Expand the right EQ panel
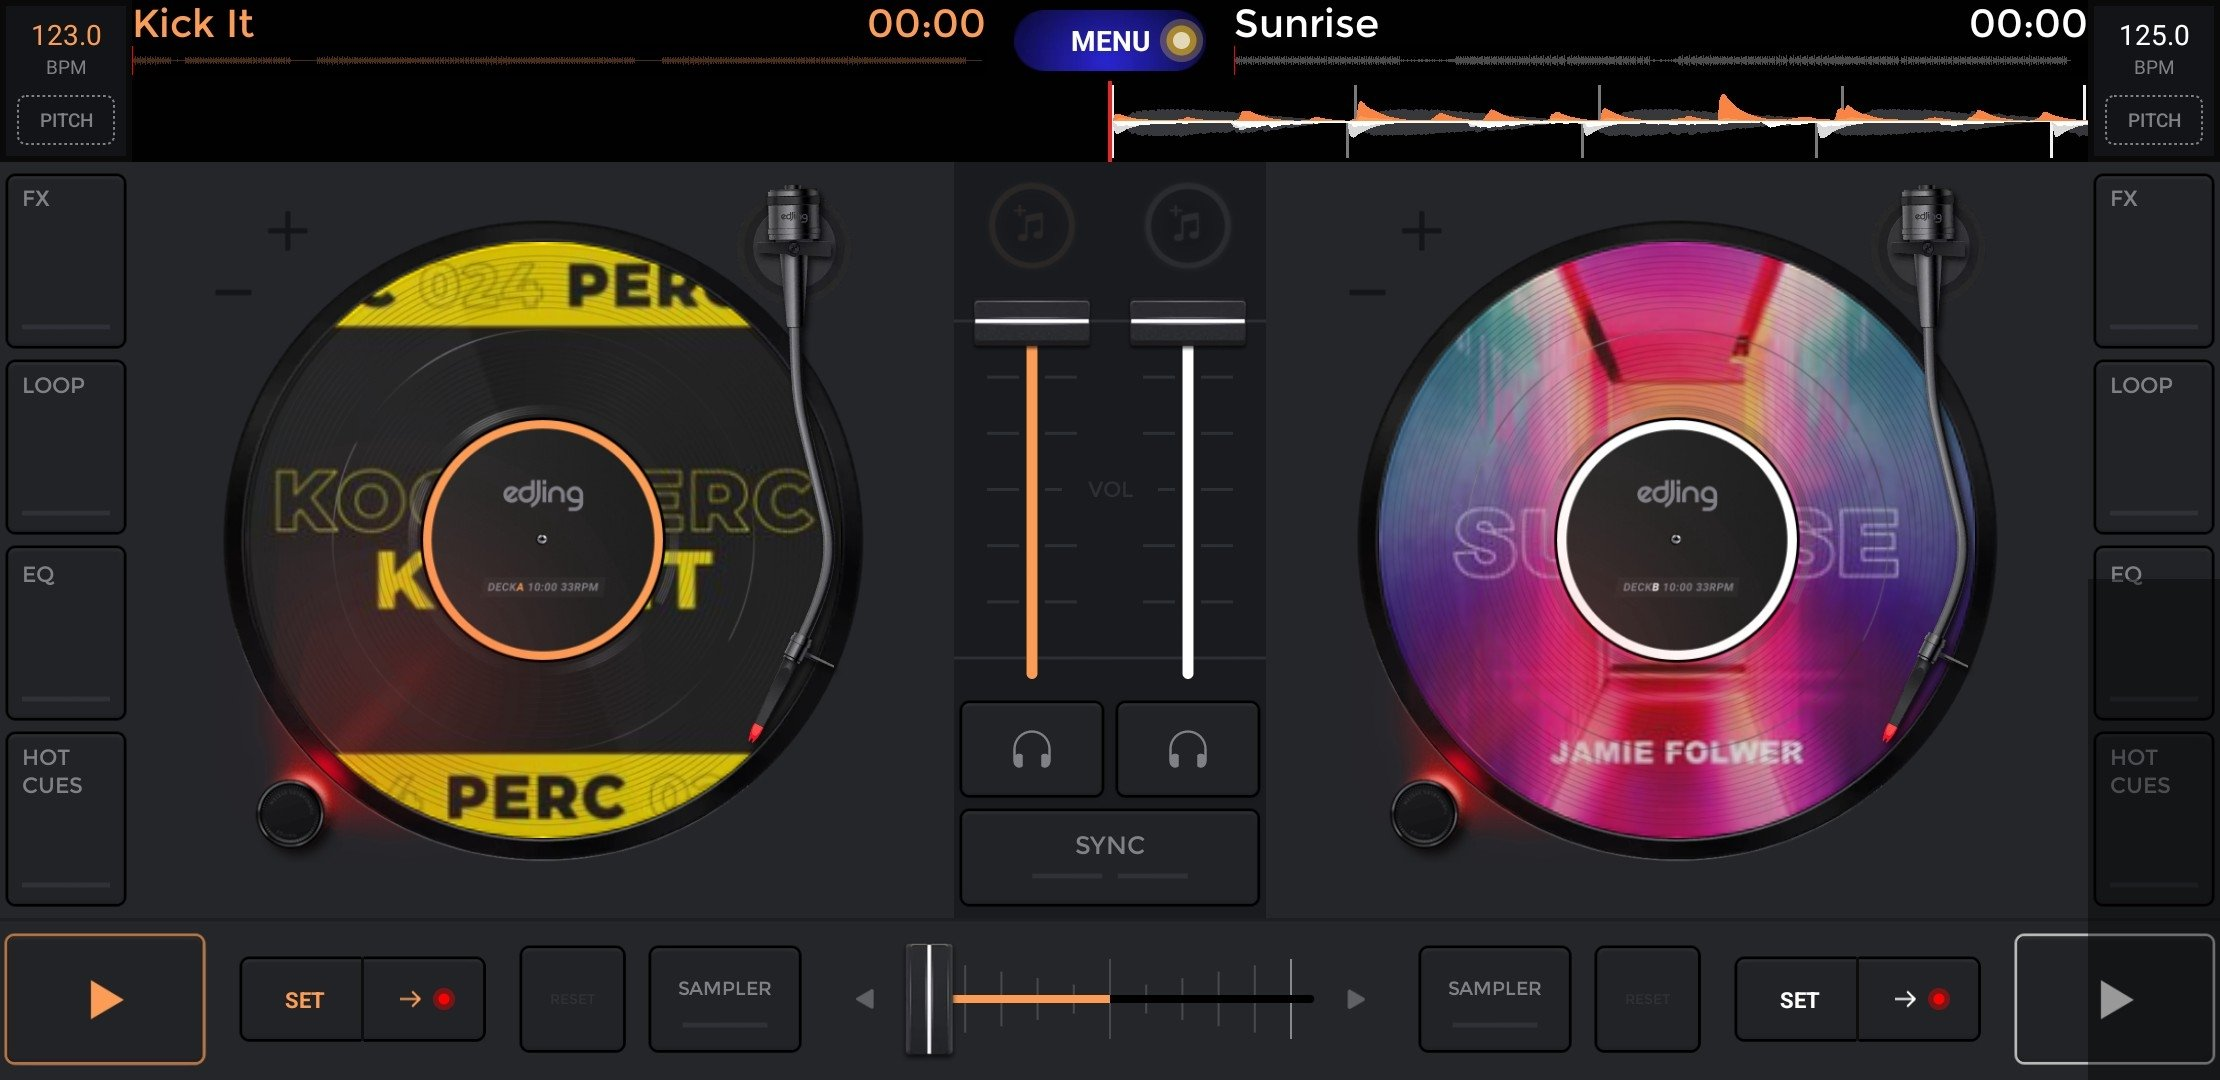 click(x=2152, y=632)
